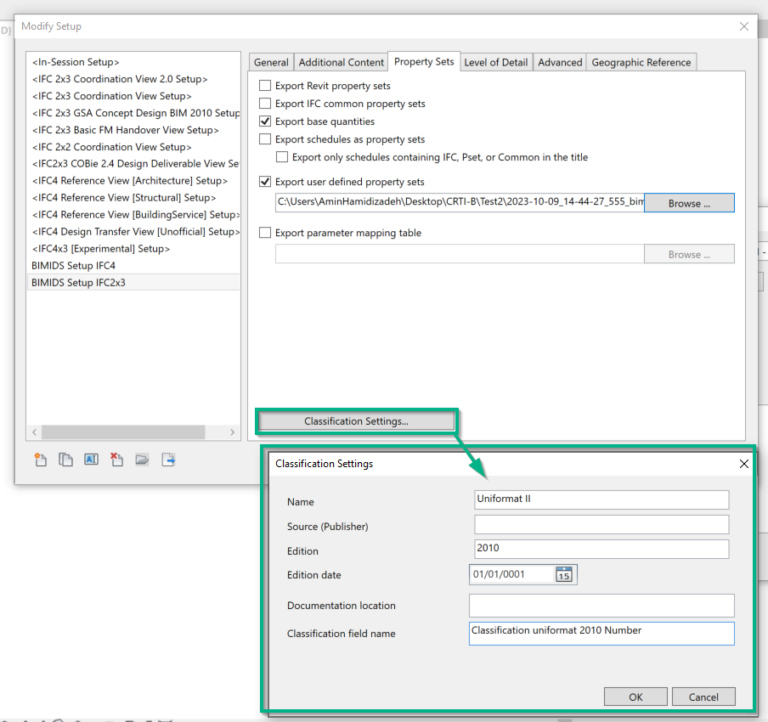The image size is (768, 722).
Task: Browse for user defined property sets file
Action: tap(688, 203)
